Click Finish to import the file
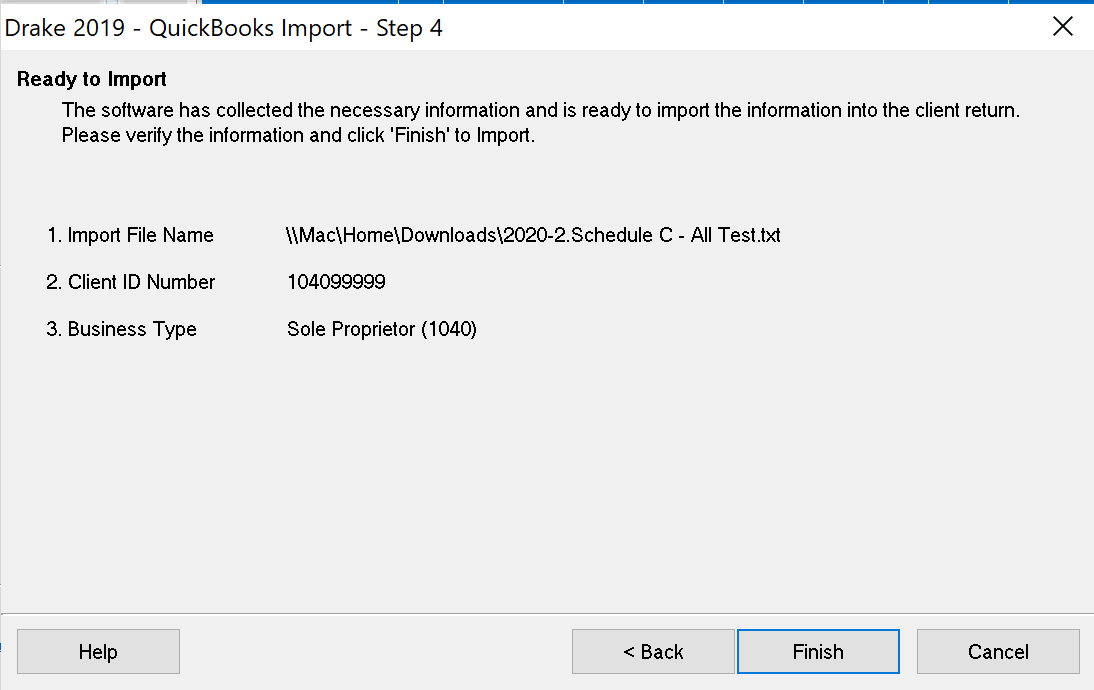1094x690 pixels. [x=818, y=652]
